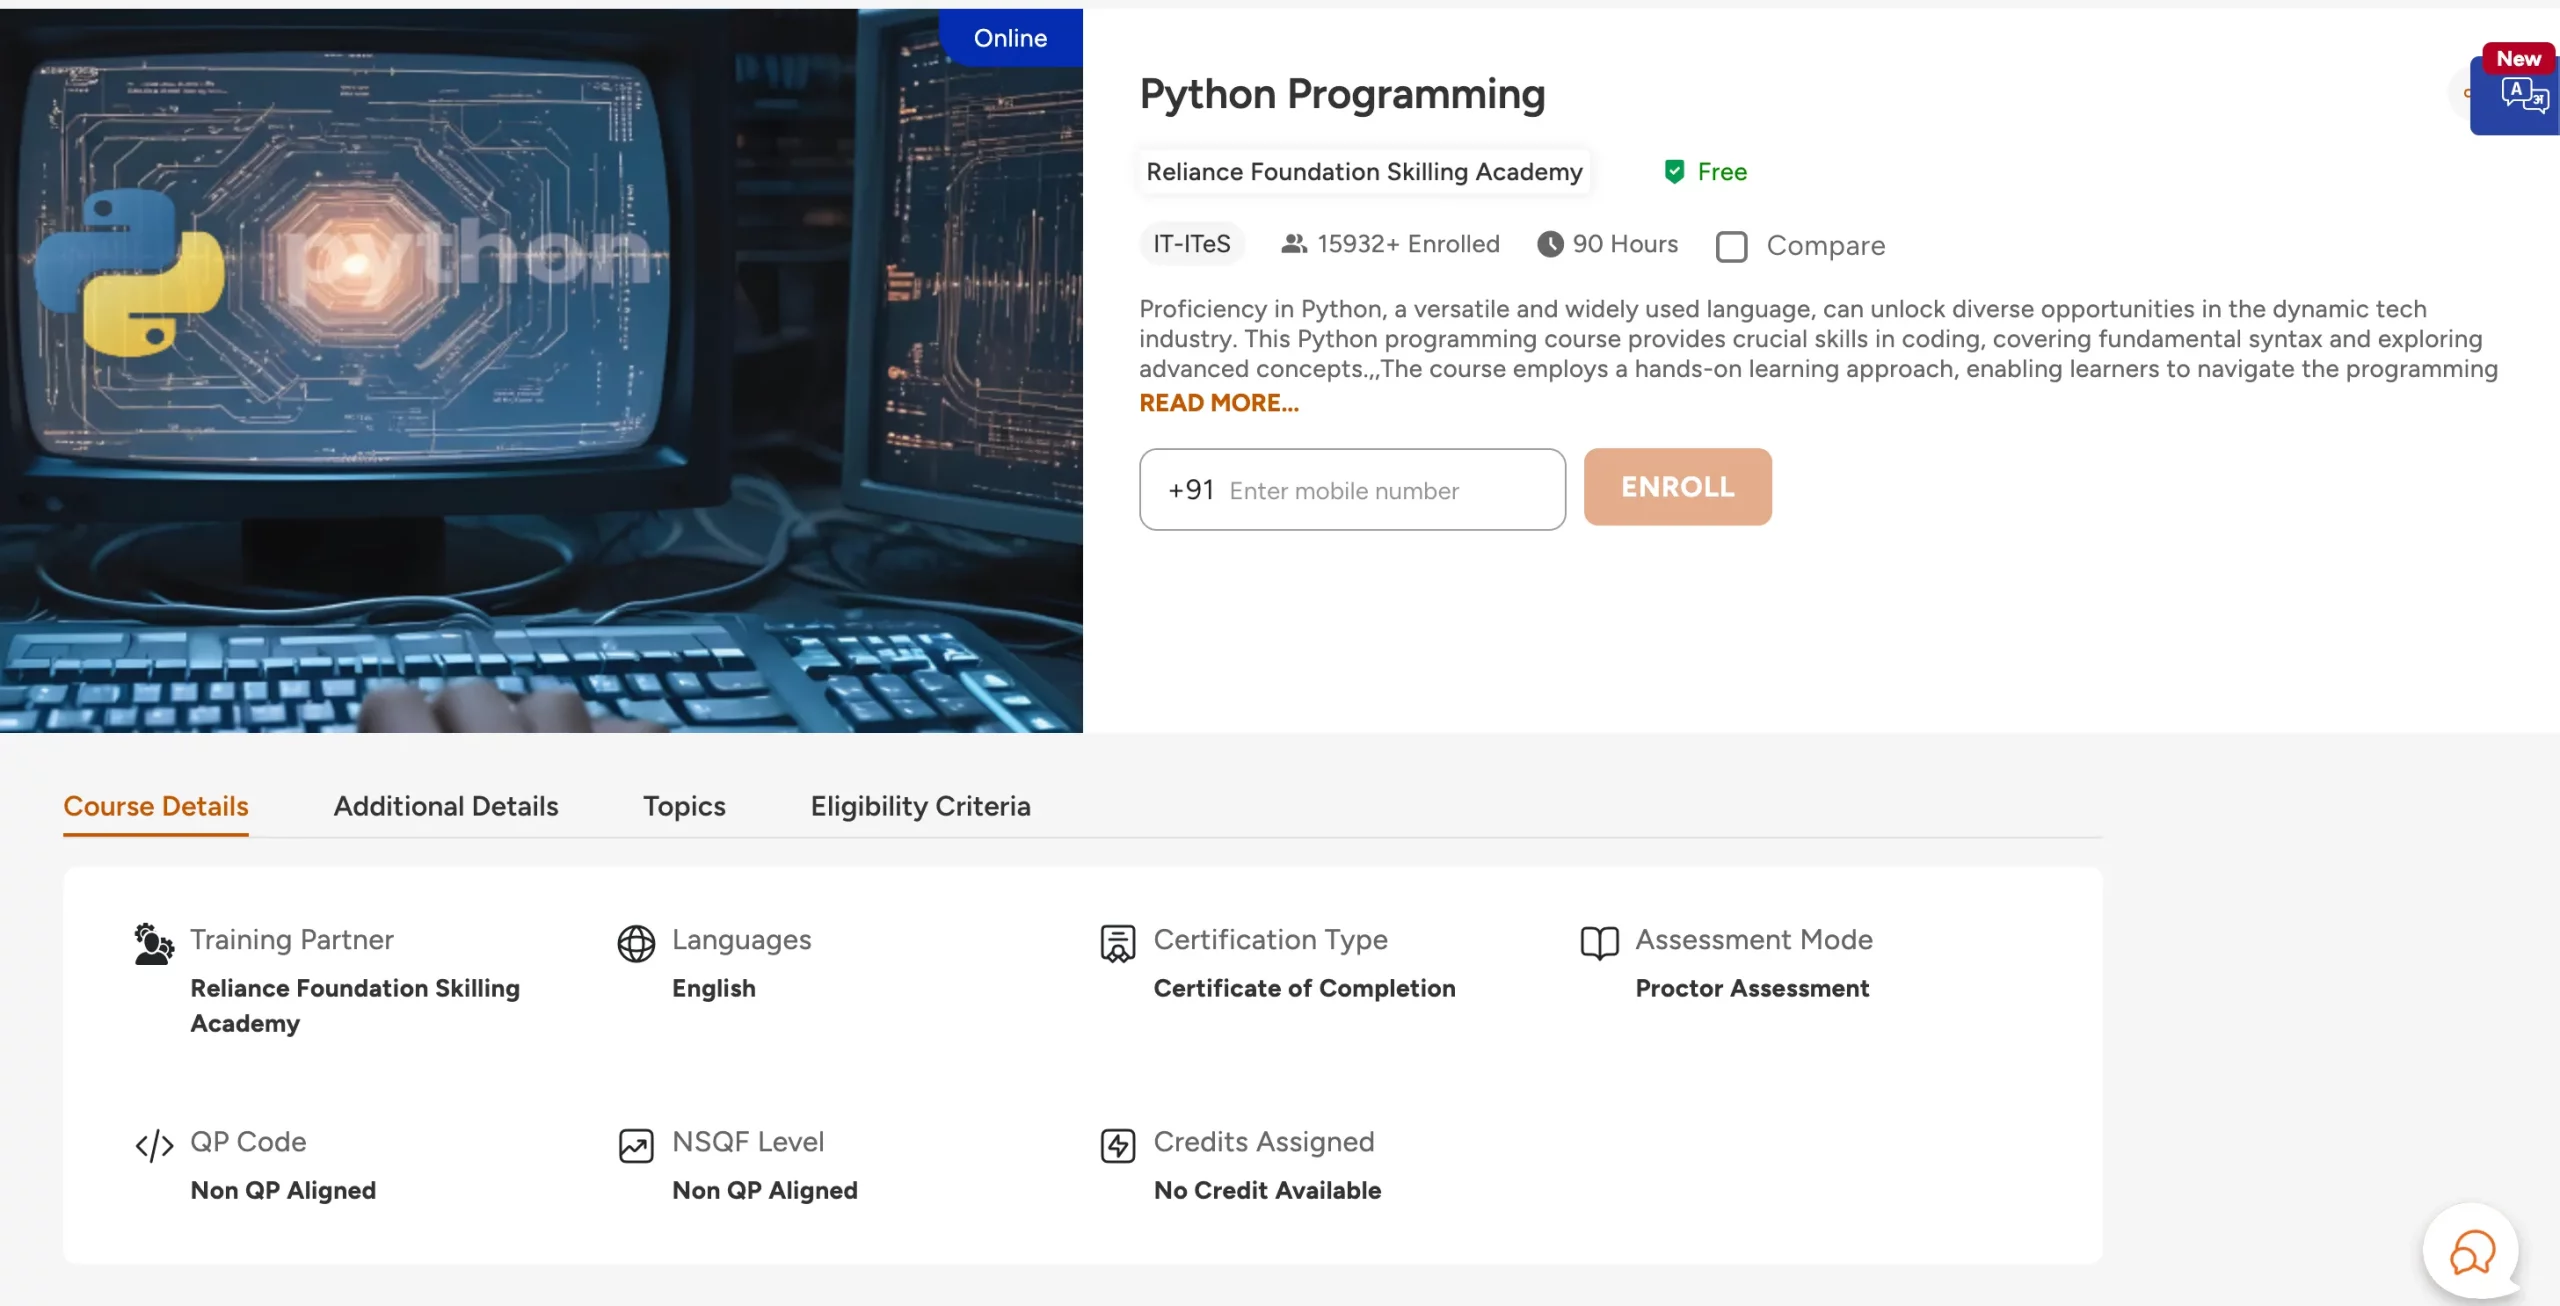This screenshot has height=1306, width=2560.
Task: Open the language translate widget
Action: 2522,96
